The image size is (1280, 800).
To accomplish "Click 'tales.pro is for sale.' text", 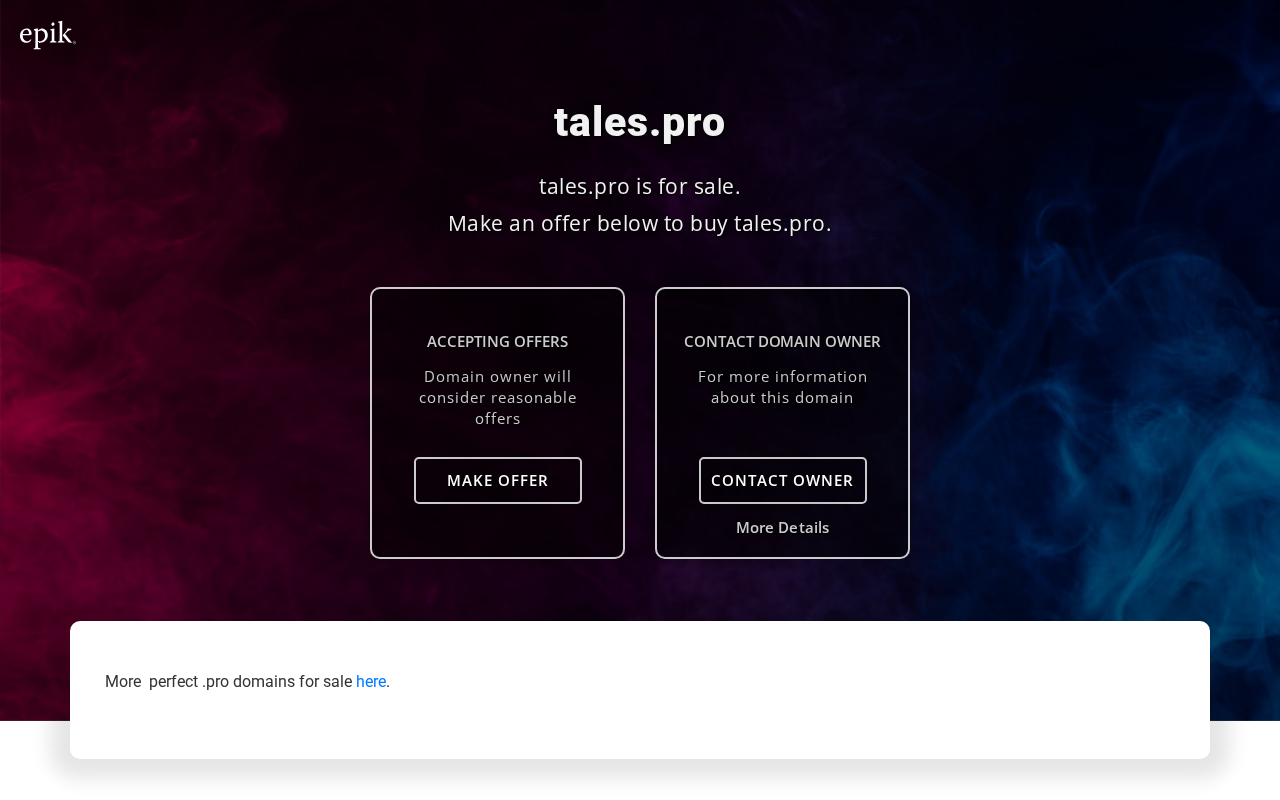I will [640, 187].
